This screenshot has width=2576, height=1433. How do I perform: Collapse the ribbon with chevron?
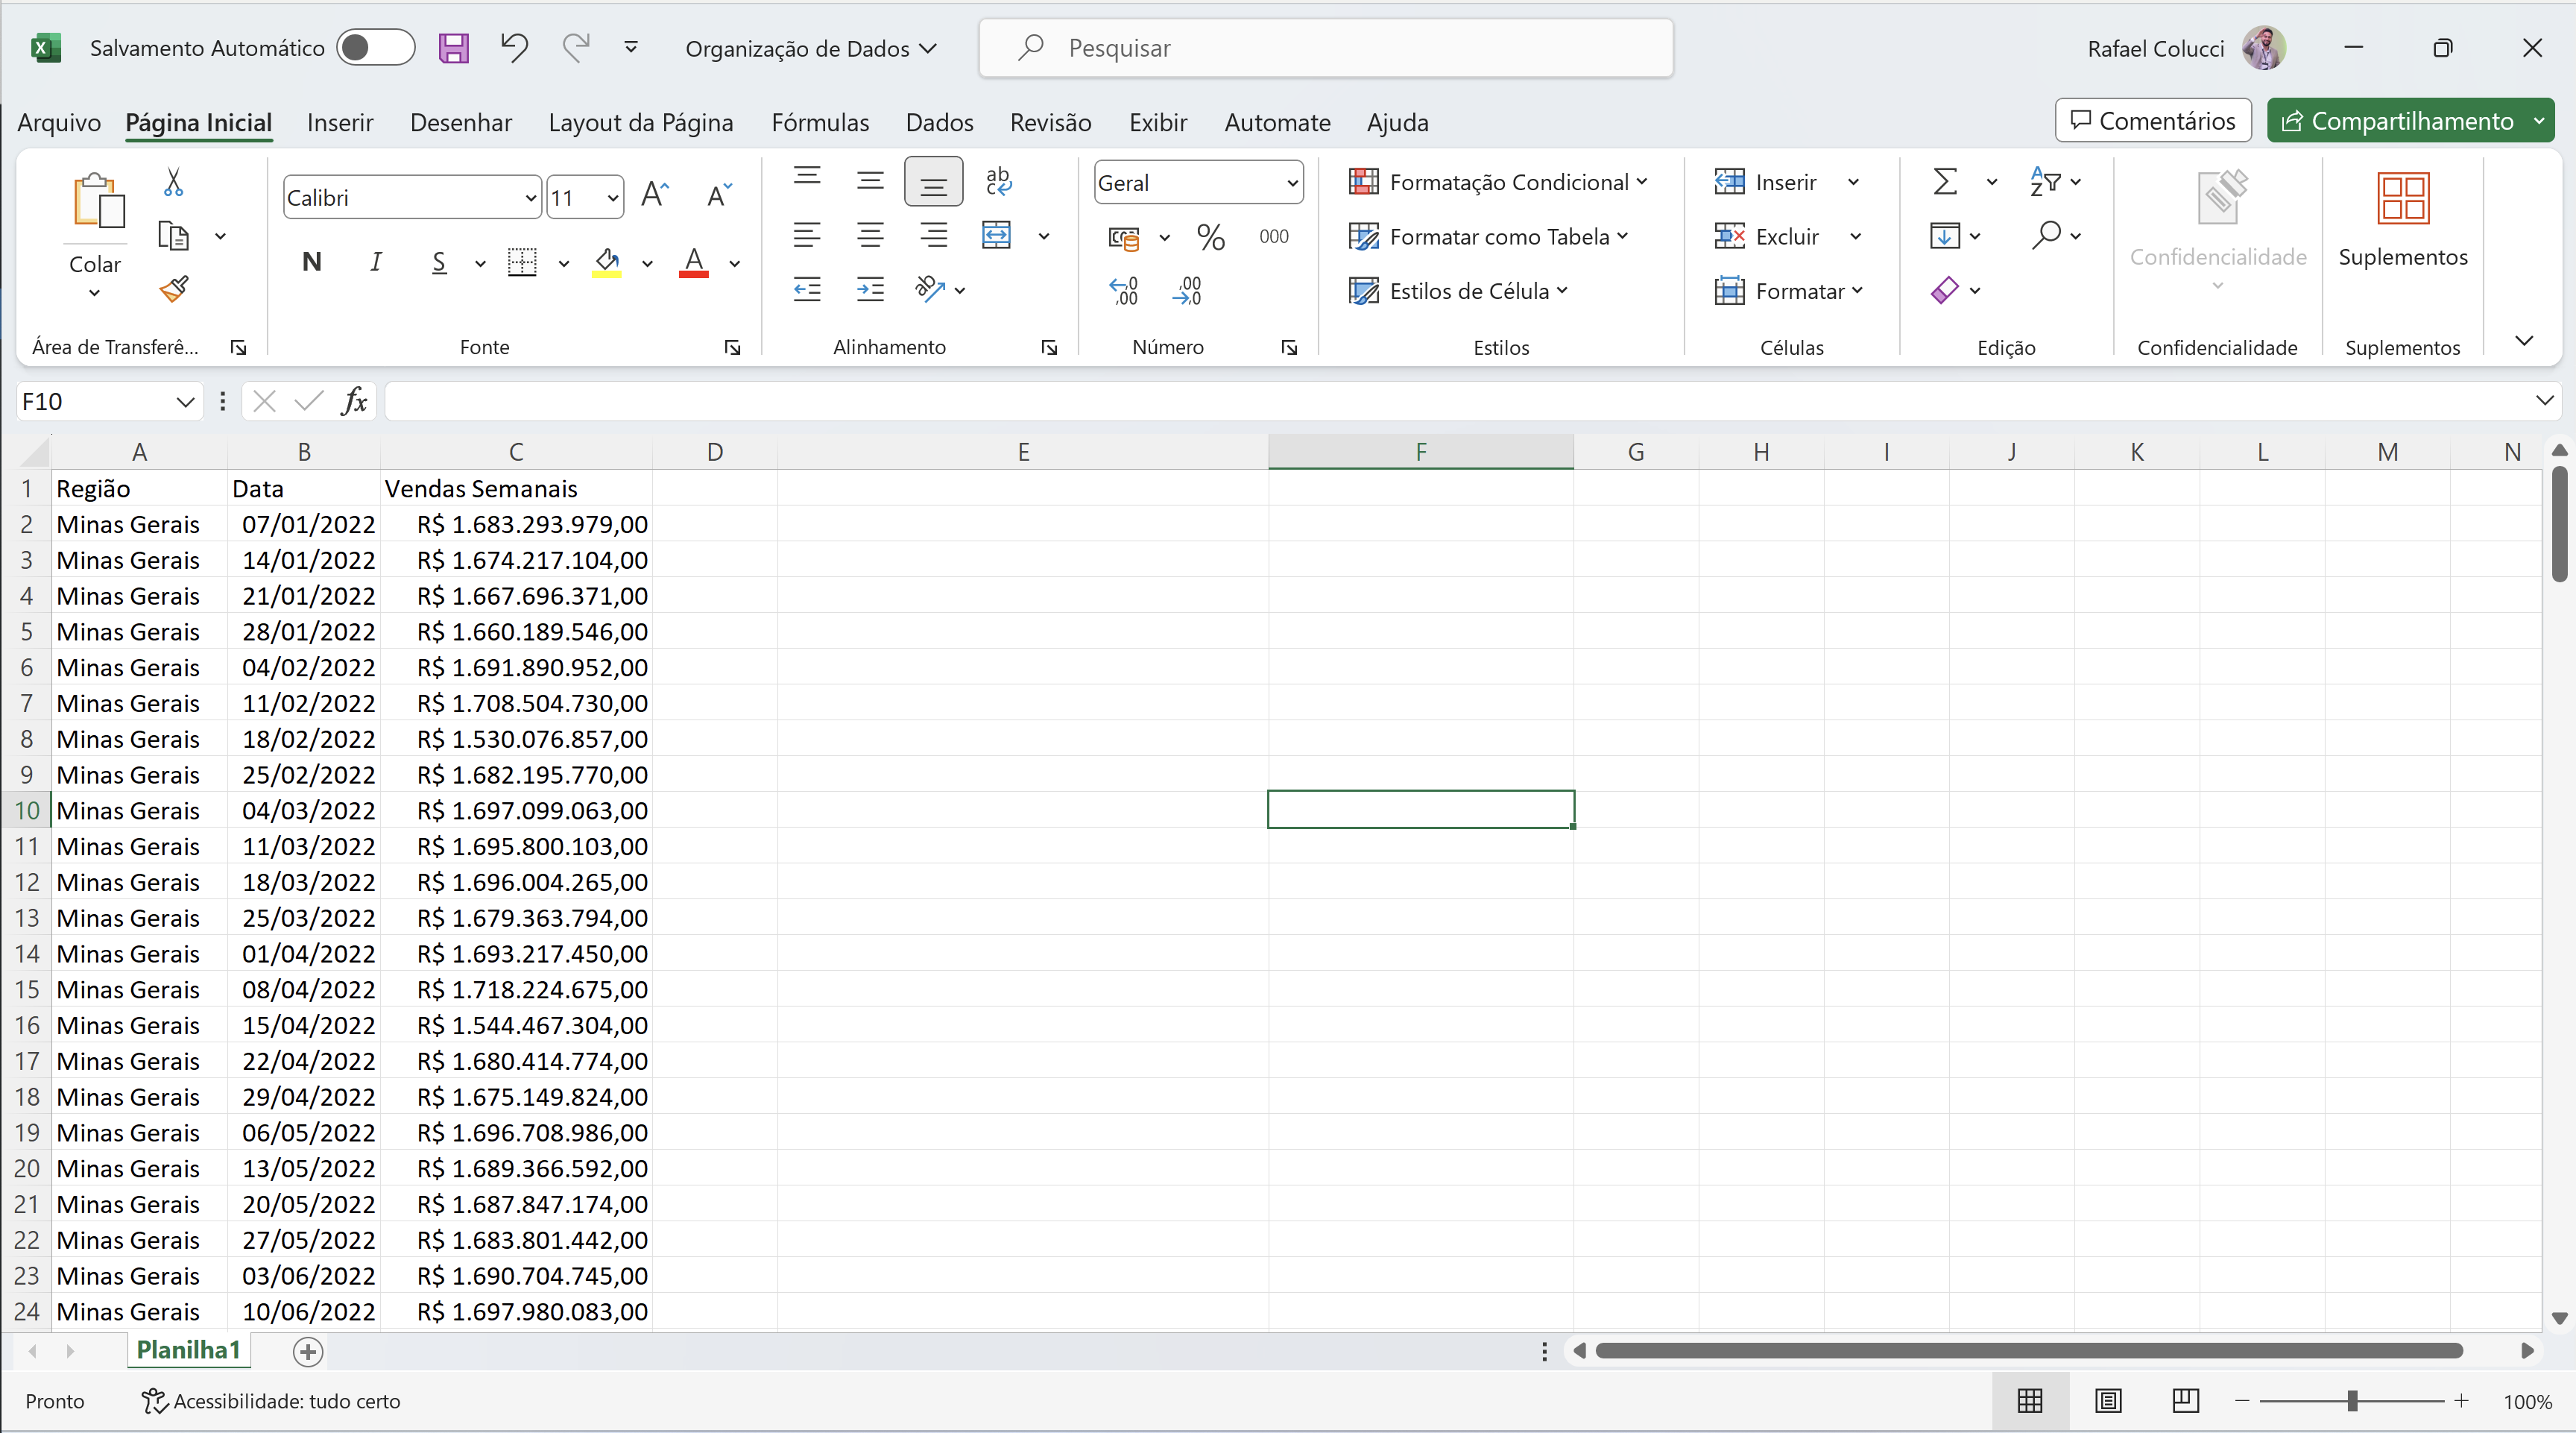[x=2524, y=341]
